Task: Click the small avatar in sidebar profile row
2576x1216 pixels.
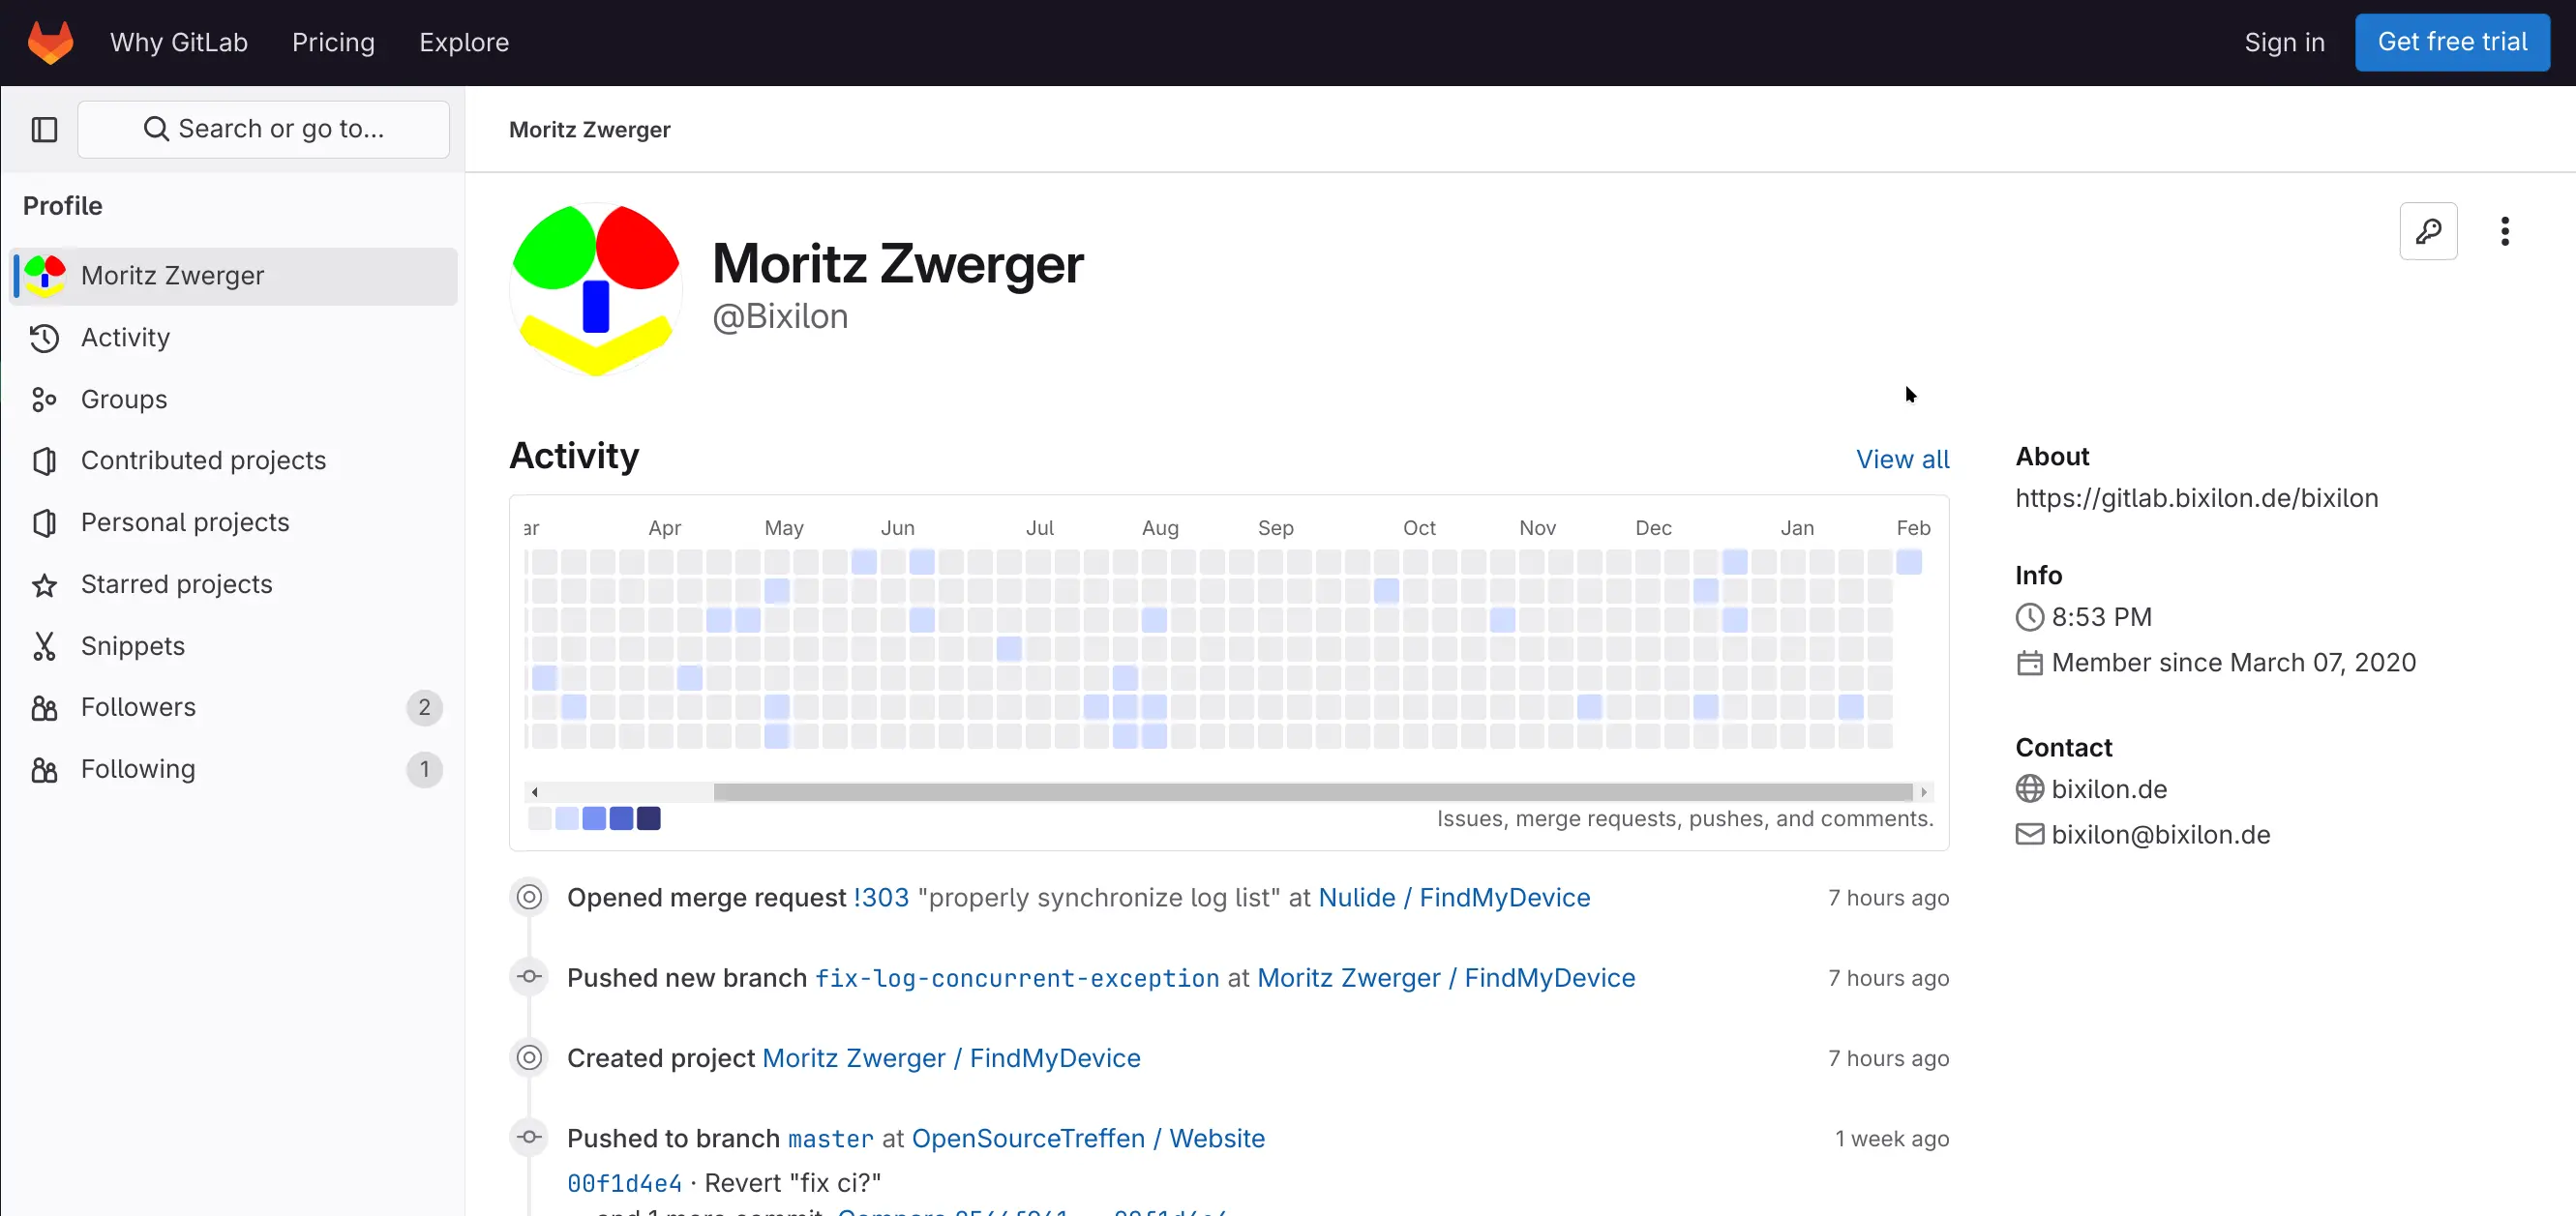Action: coord(45,276)
